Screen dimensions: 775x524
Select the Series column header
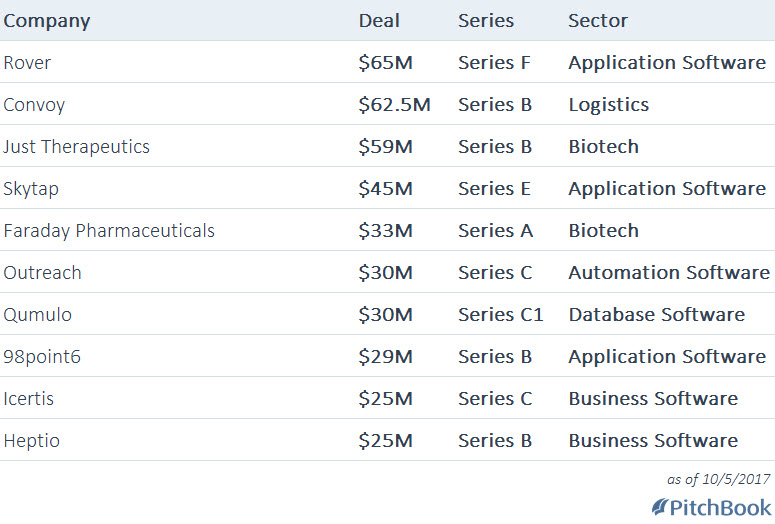[486, 21]
